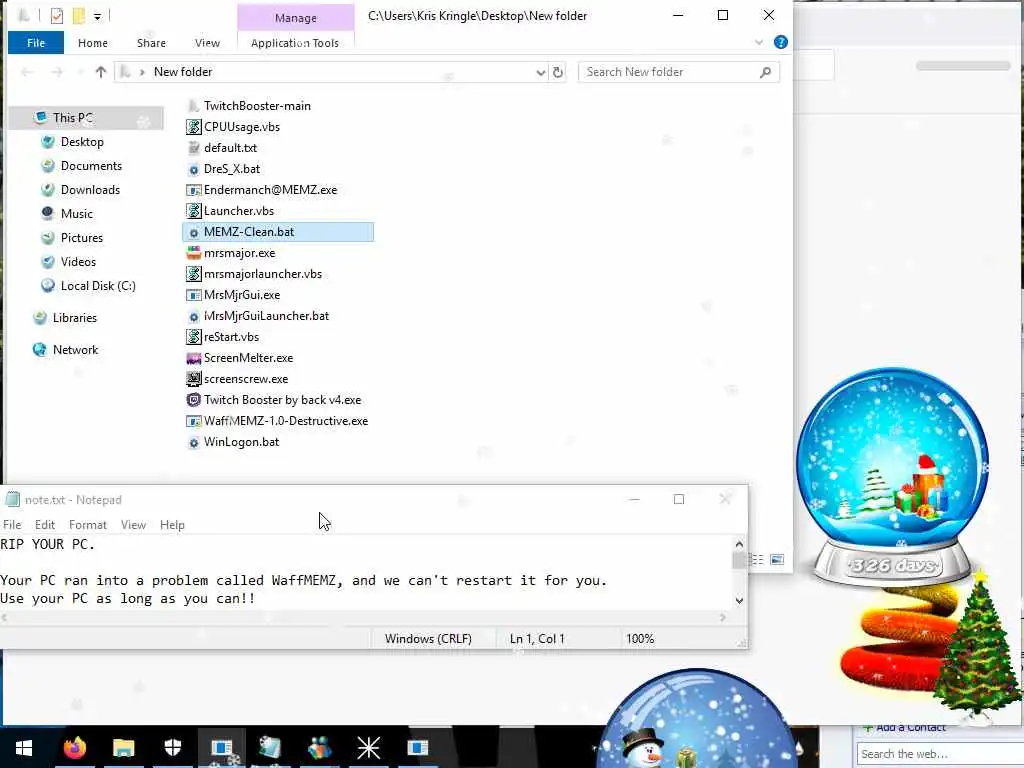Screen dimensions: 1024x768
Task: Open Quick Access toolbar customize dropdown
Action: tap(97, 16)
